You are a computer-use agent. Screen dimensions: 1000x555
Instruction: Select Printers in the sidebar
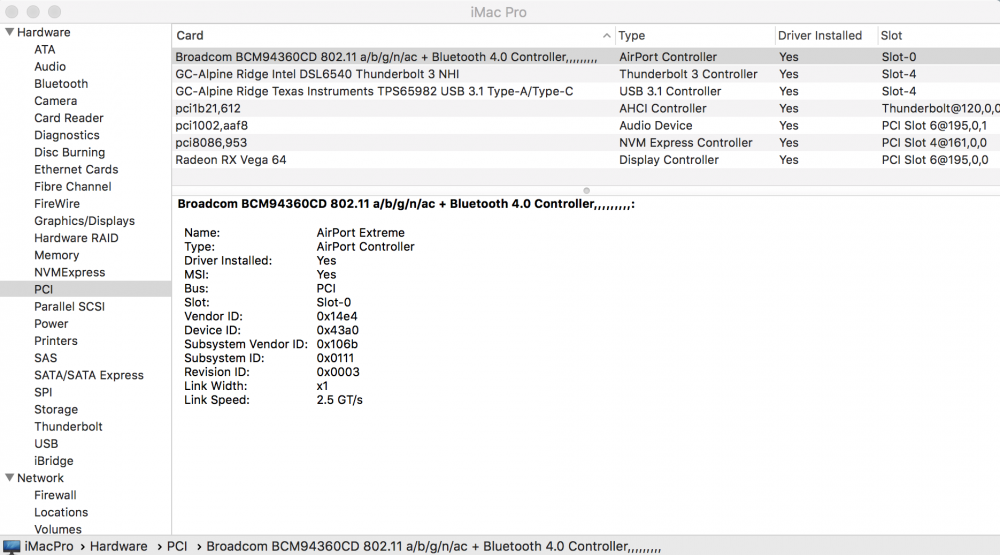click(x=56, y=341)
